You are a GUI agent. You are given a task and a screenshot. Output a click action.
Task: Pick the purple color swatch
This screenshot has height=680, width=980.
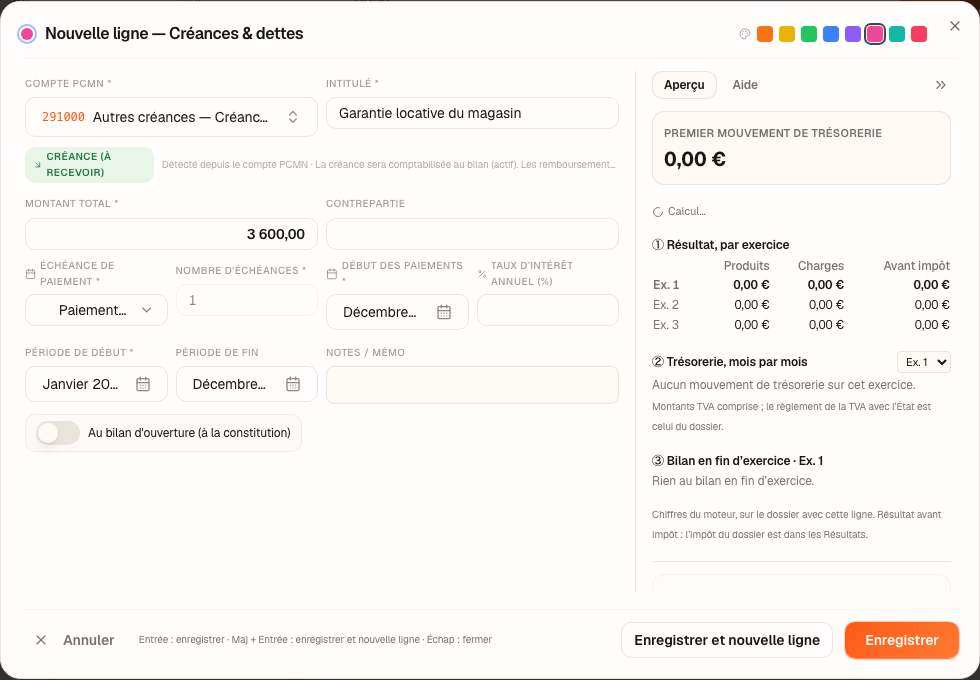852,34
